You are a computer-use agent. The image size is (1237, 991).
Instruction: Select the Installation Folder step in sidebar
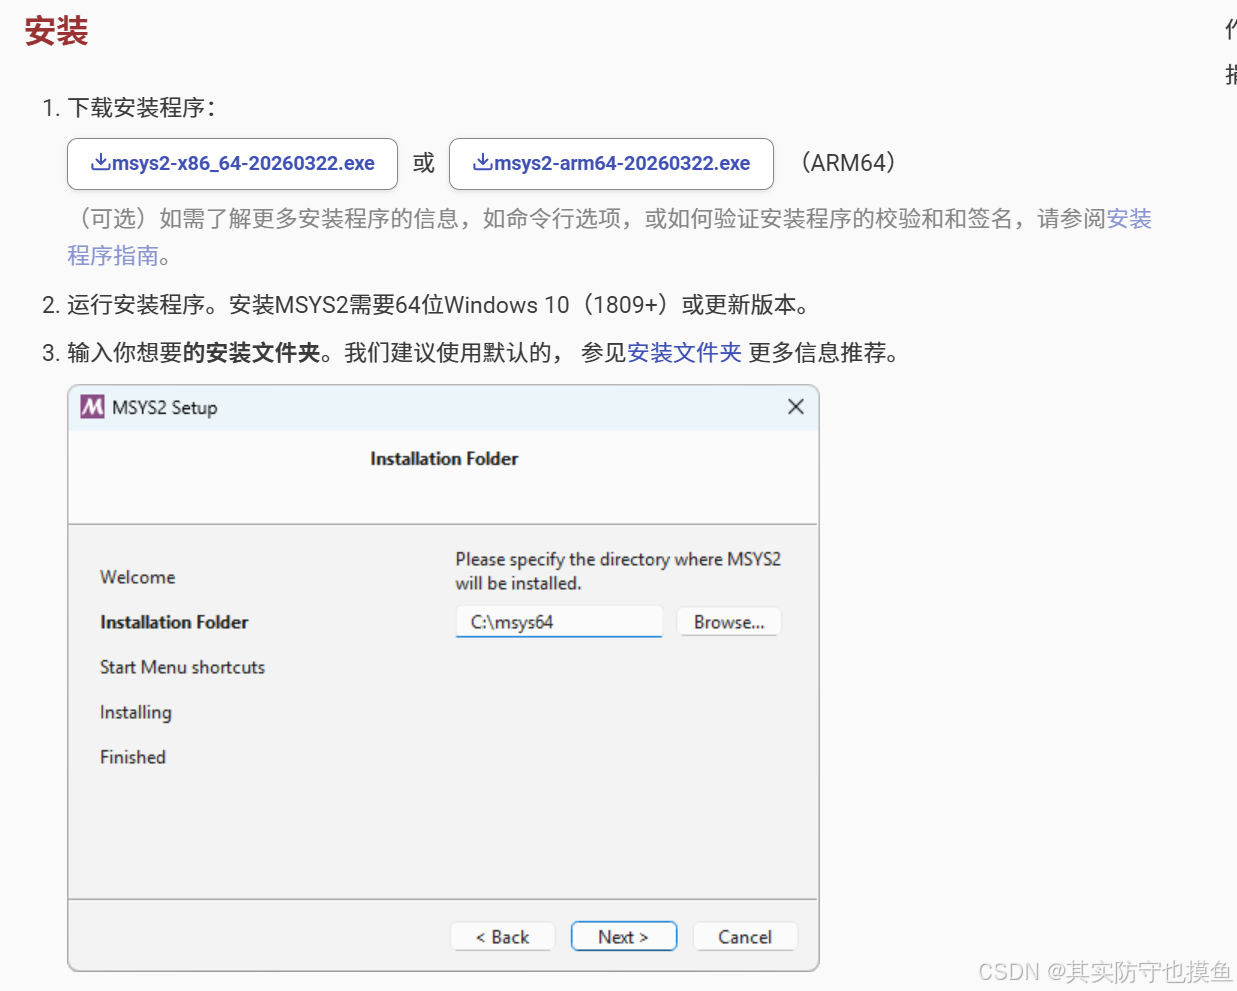(x=174, y=622)
